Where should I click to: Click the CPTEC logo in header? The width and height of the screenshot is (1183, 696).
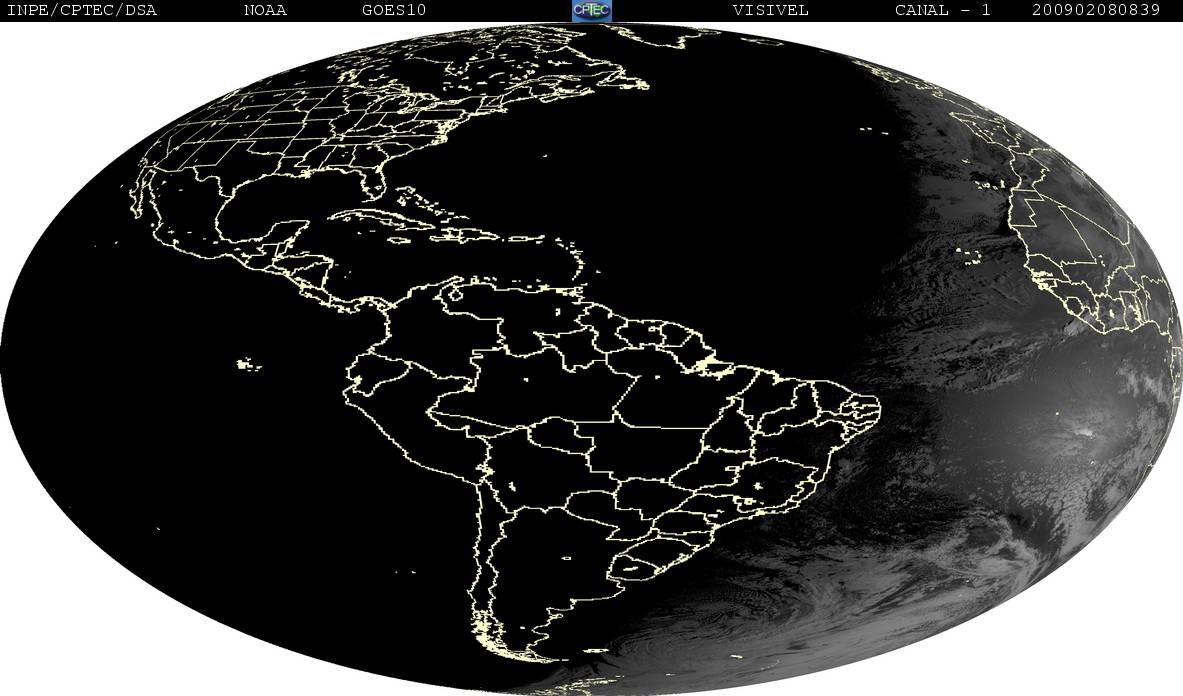591,10
